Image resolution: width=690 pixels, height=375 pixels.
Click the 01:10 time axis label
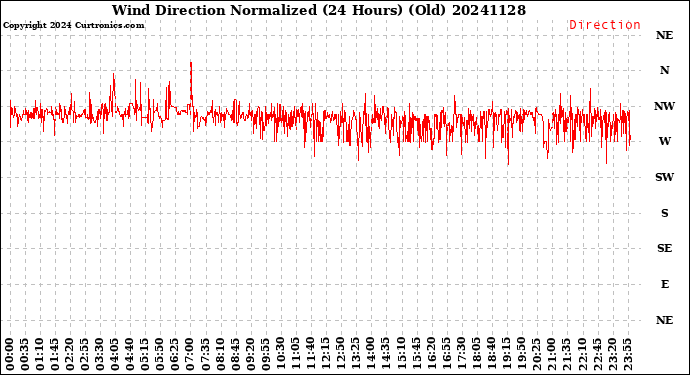click(x=40, y=355)
